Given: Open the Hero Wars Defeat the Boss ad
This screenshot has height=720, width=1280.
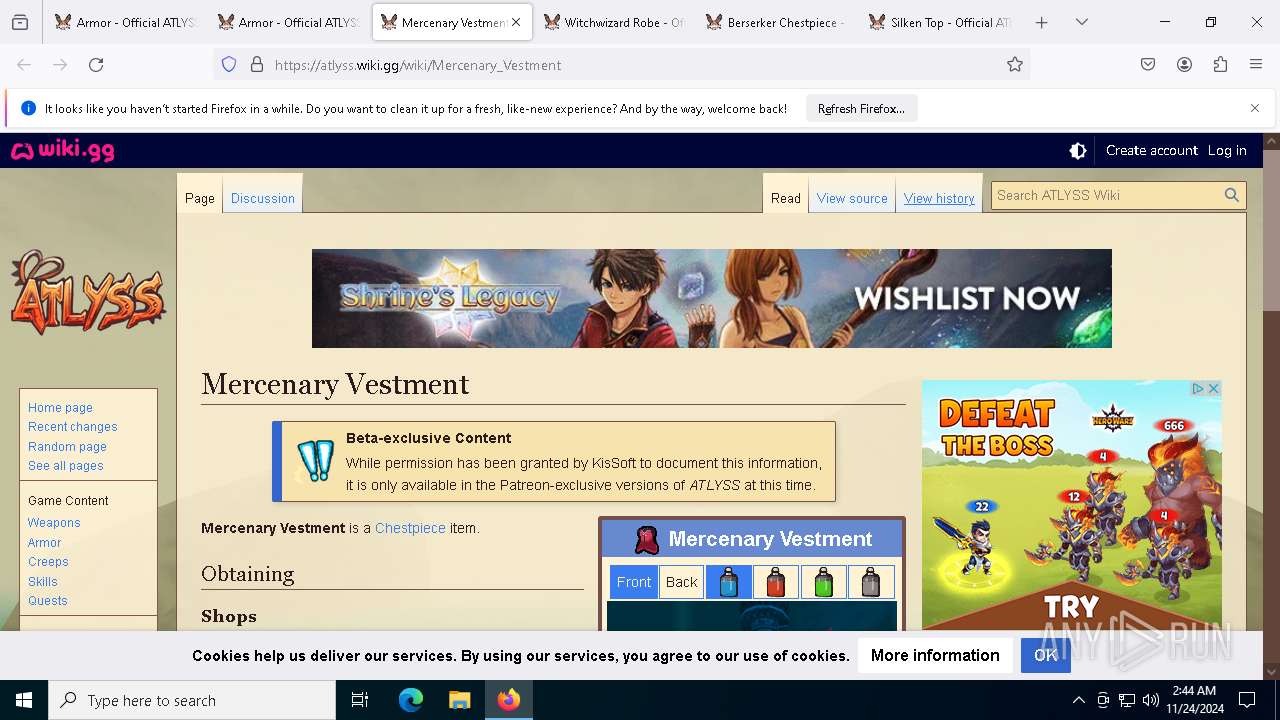Looking at the screenshot, I should point(1072,505).
